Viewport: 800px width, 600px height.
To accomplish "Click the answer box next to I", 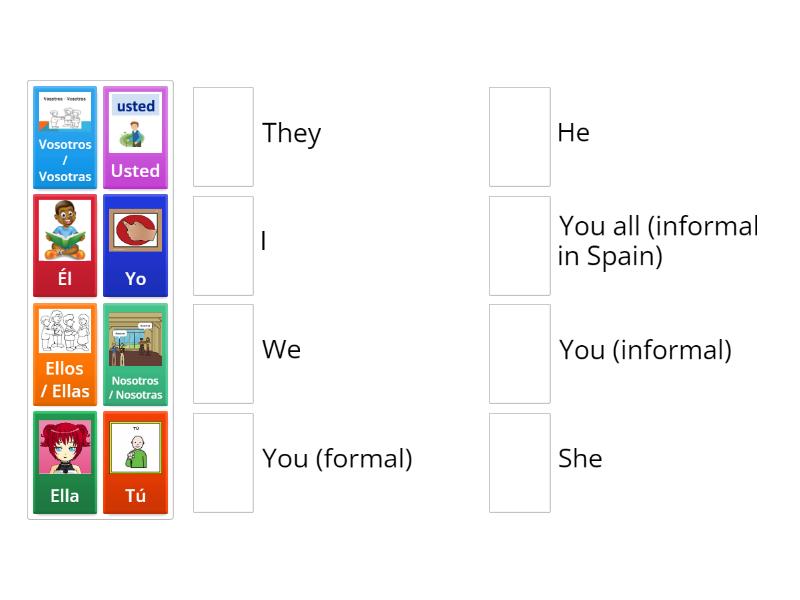I will click(222, 245).
